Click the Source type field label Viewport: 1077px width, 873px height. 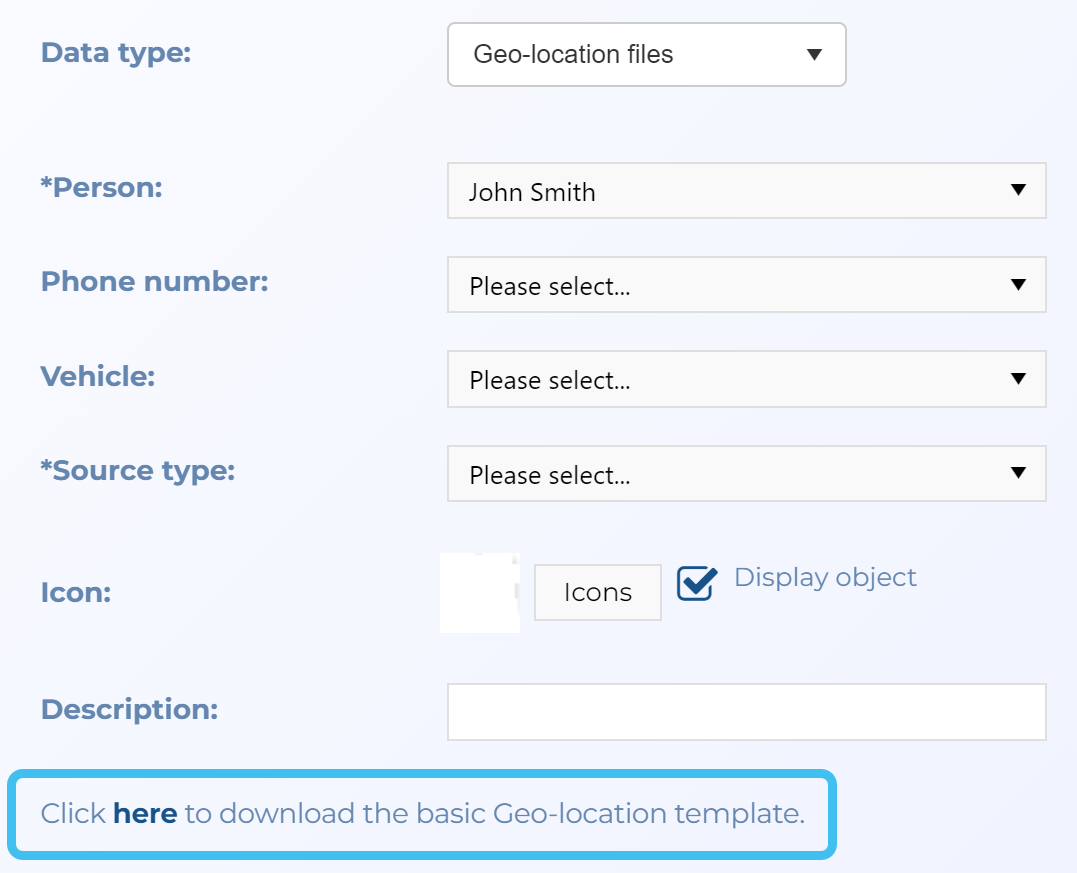click(x=137, y=470)
